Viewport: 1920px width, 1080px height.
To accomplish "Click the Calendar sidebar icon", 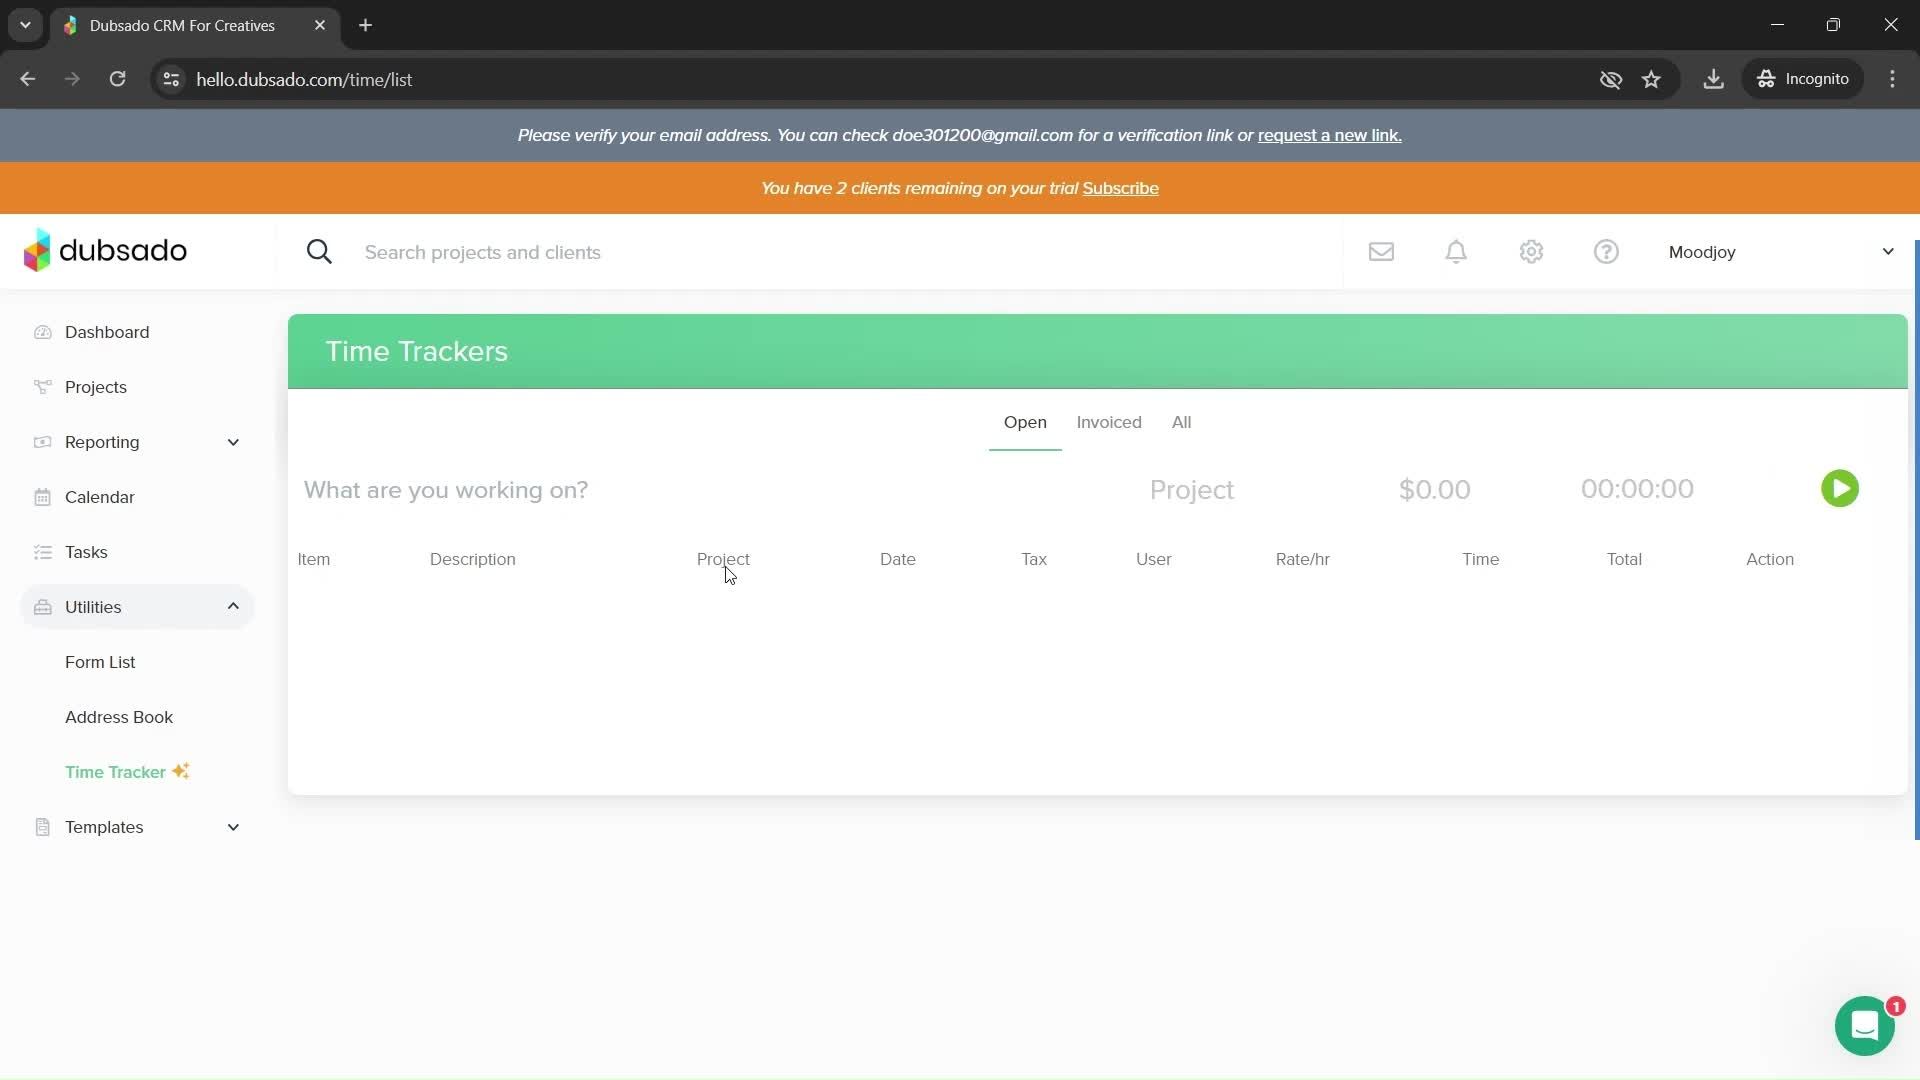I will click(42, 497).
